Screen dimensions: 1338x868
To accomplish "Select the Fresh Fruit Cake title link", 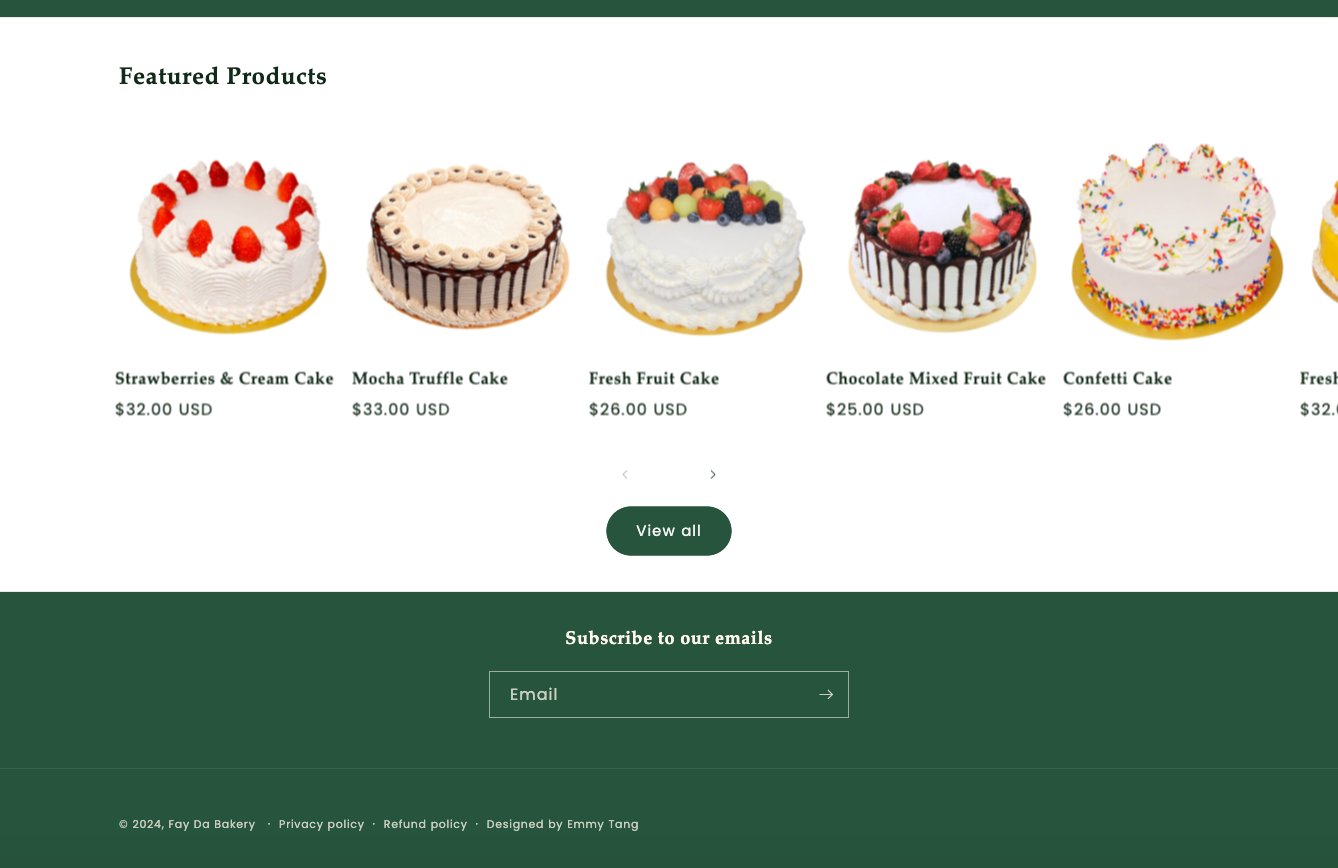I will (654, 378).
